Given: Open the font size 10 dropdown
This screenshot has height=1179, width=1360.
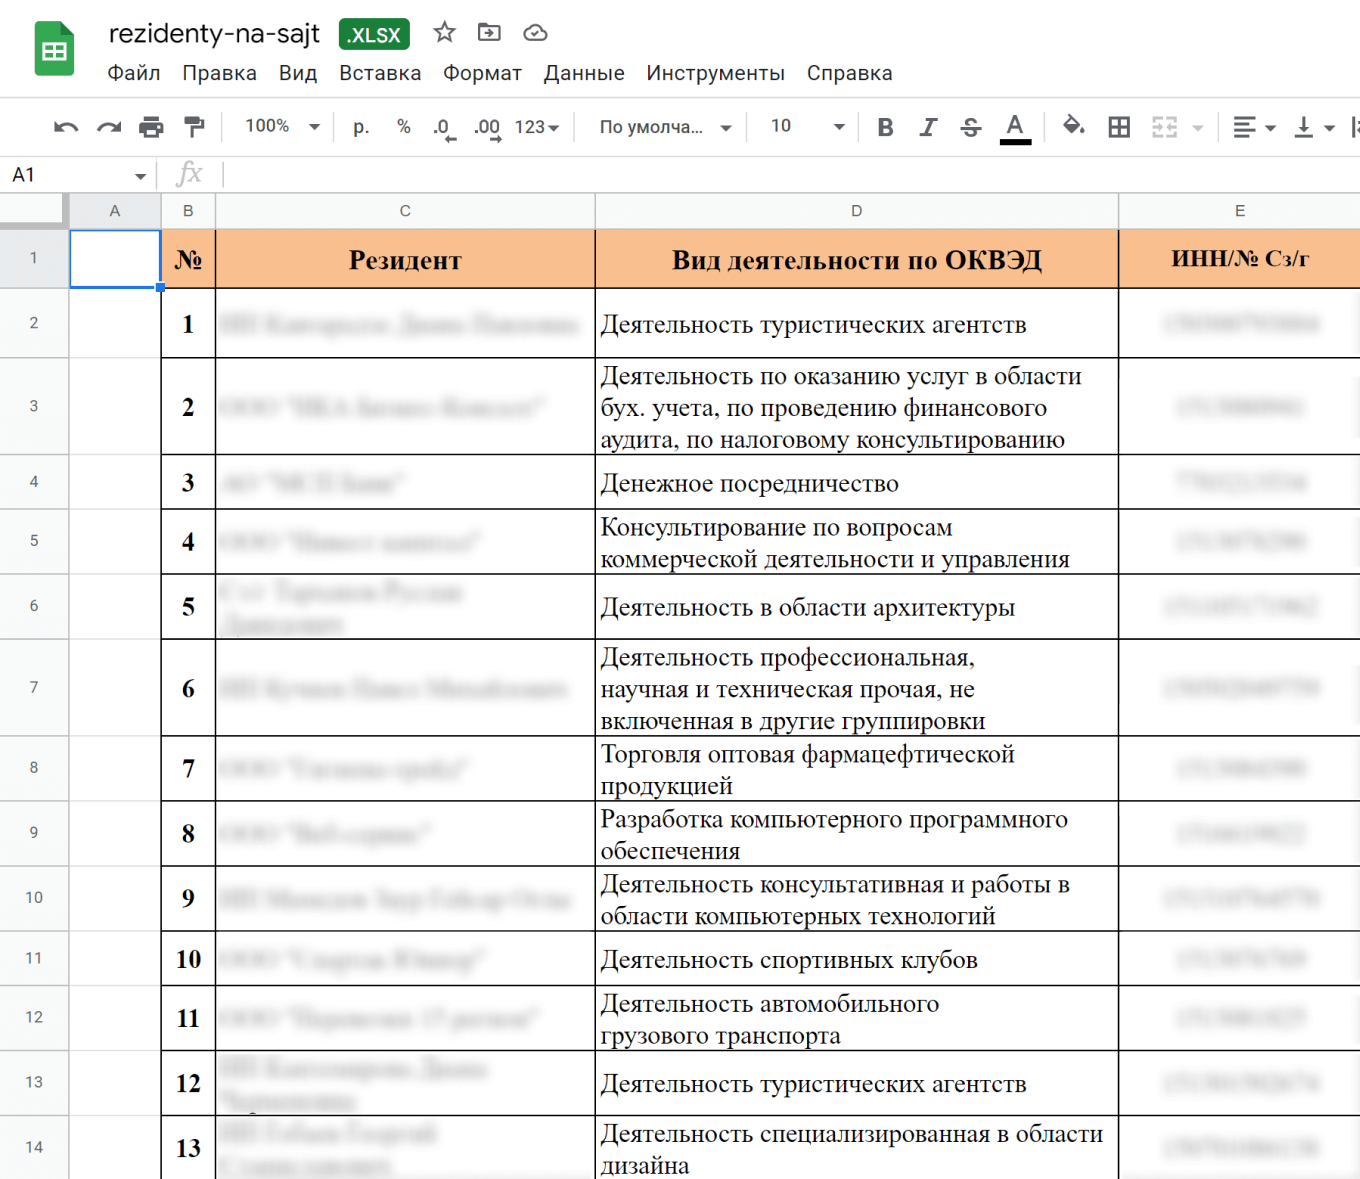Looking at the screenshot, I should click(x=807, y=127).
